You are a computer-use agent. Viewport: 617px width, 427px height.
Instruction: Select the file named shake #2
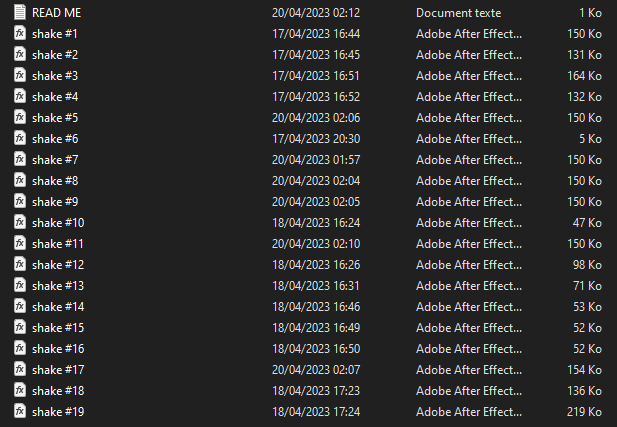(x=55, y=55)
